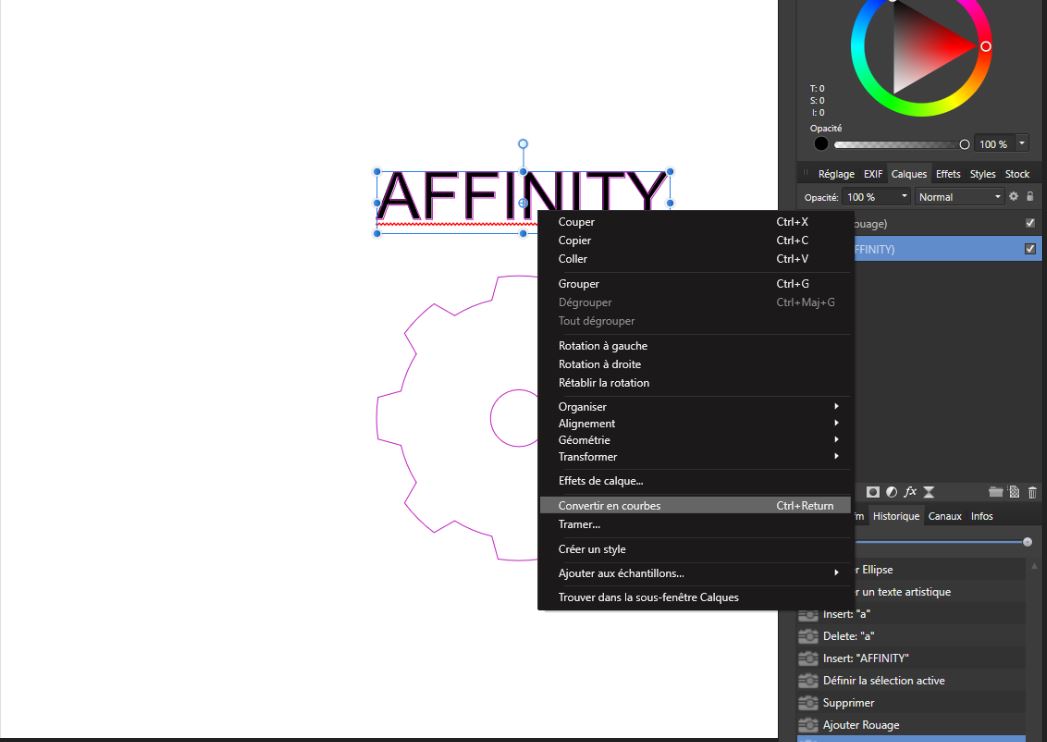
Task: Select Rotation à gauche
Action: pyautogui.click(x=694, y=345)
